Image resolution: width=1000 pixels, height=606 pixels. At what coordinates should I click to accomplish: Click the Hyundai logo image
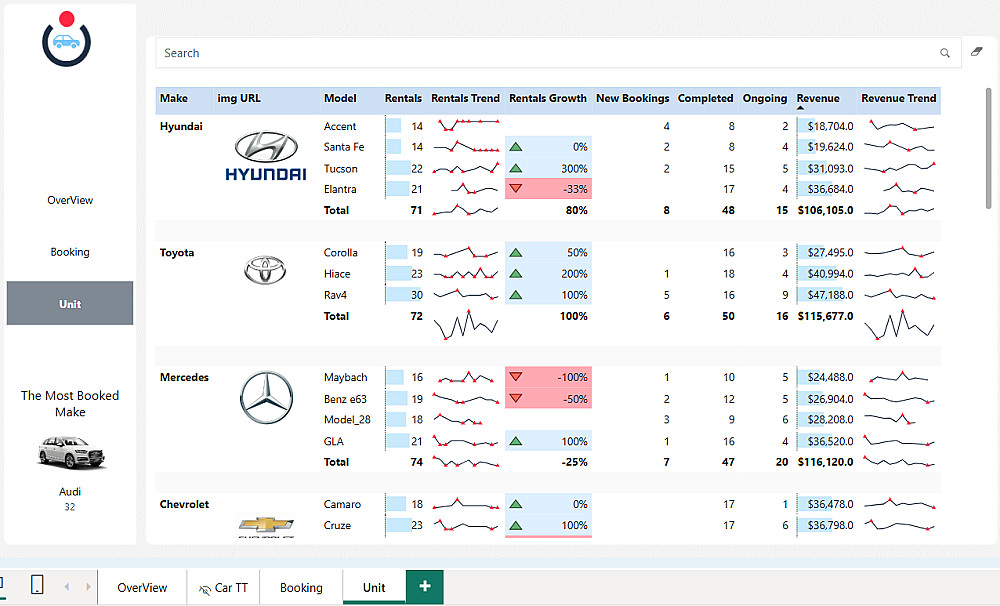pyautogui.click(x=266, y=156)
